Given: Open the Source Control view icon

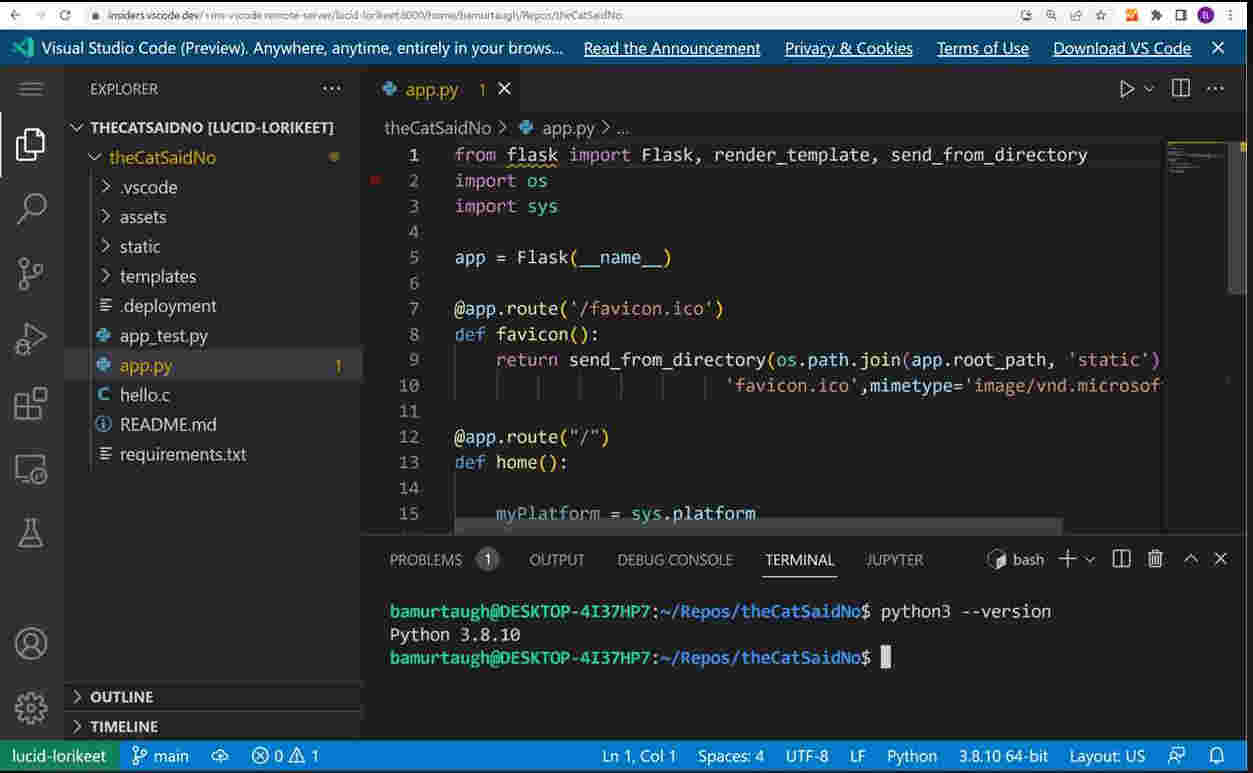Looking at the screenshot, I should [31, 273].
